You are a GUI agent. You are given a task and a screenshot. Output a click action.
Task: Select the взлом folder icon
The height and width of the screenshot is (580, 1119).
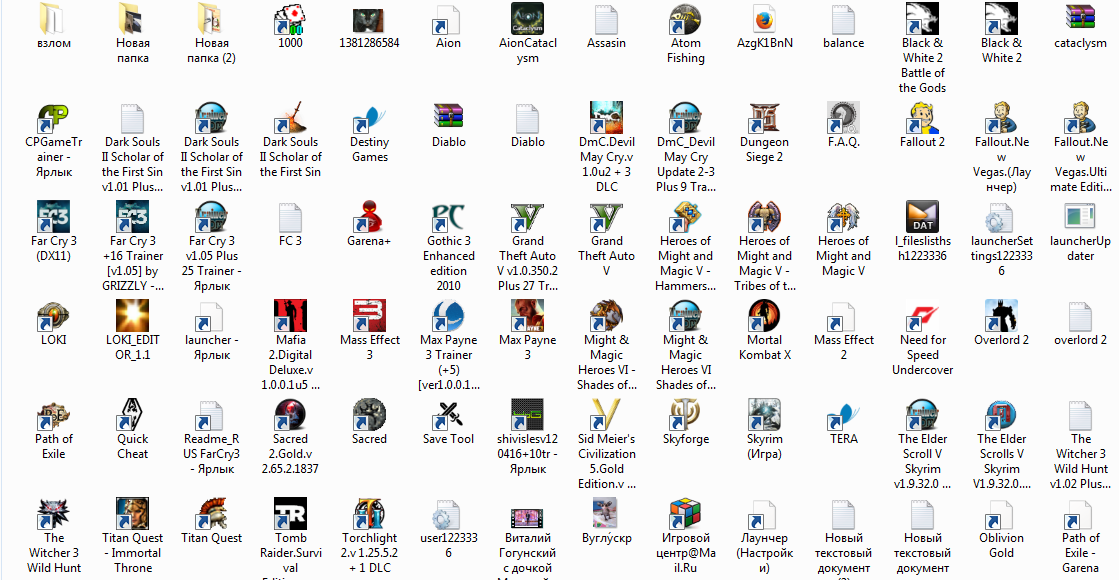(54, 19)
